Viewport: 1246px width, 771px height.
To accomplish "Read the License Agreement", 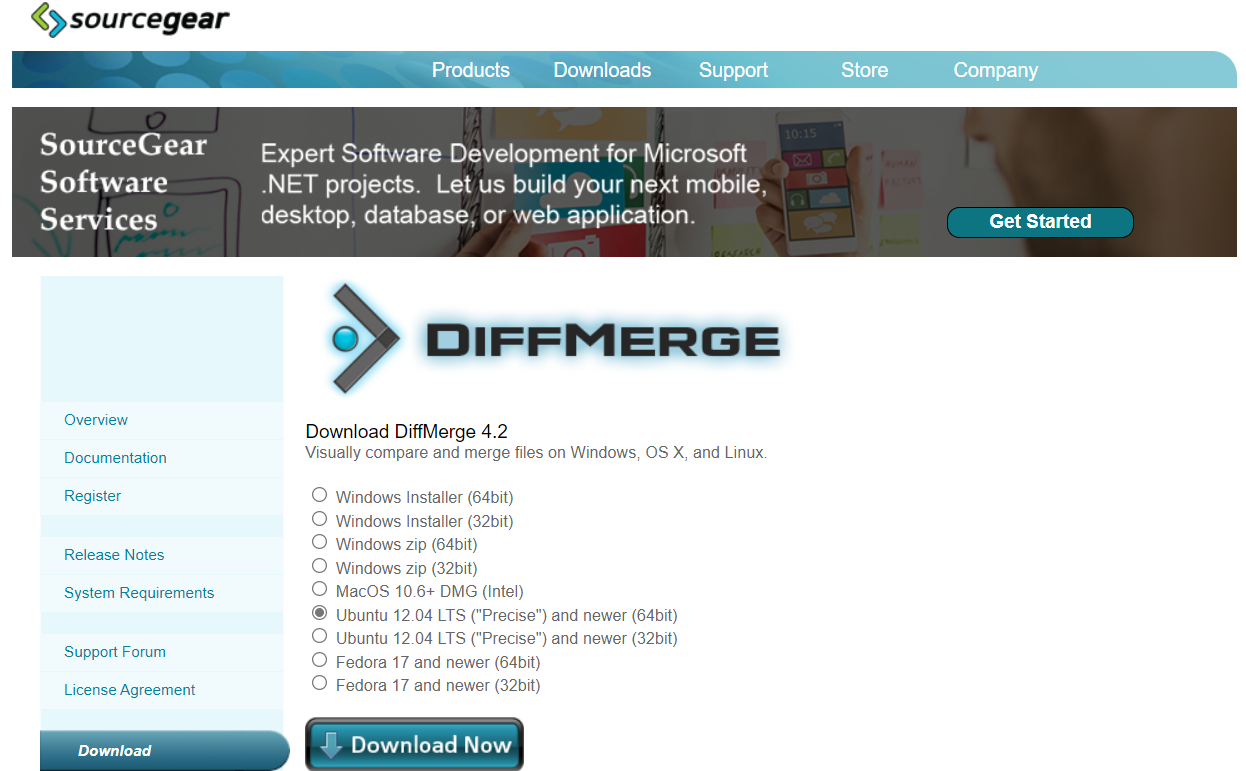I will point(130,690).
